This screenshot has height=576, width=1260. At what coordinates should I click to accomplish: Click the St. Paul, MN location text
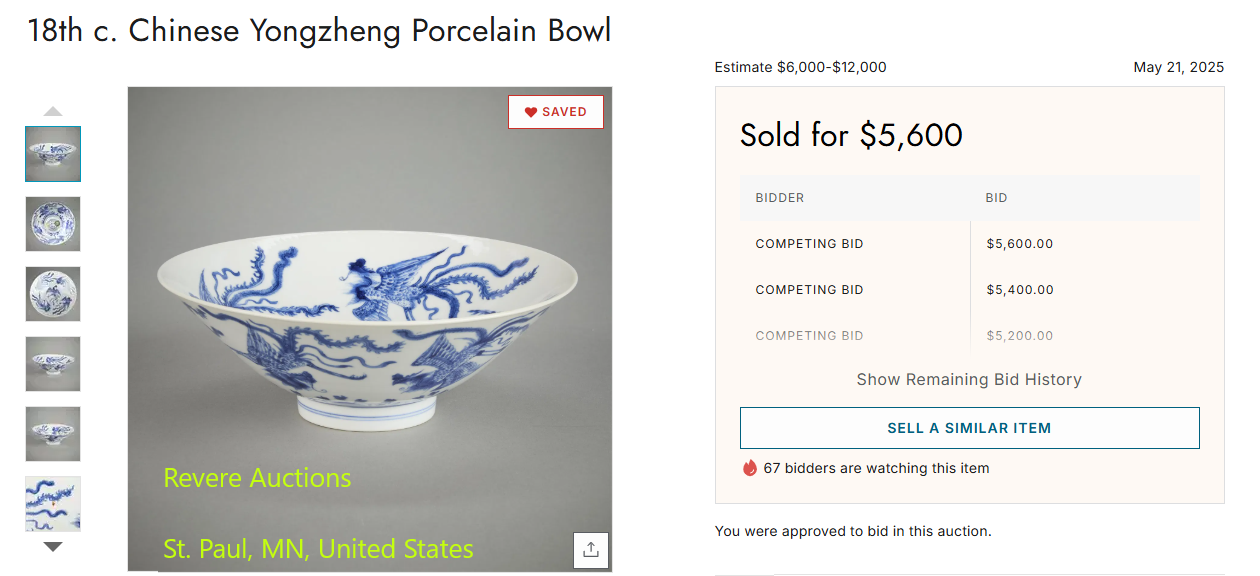318,549
